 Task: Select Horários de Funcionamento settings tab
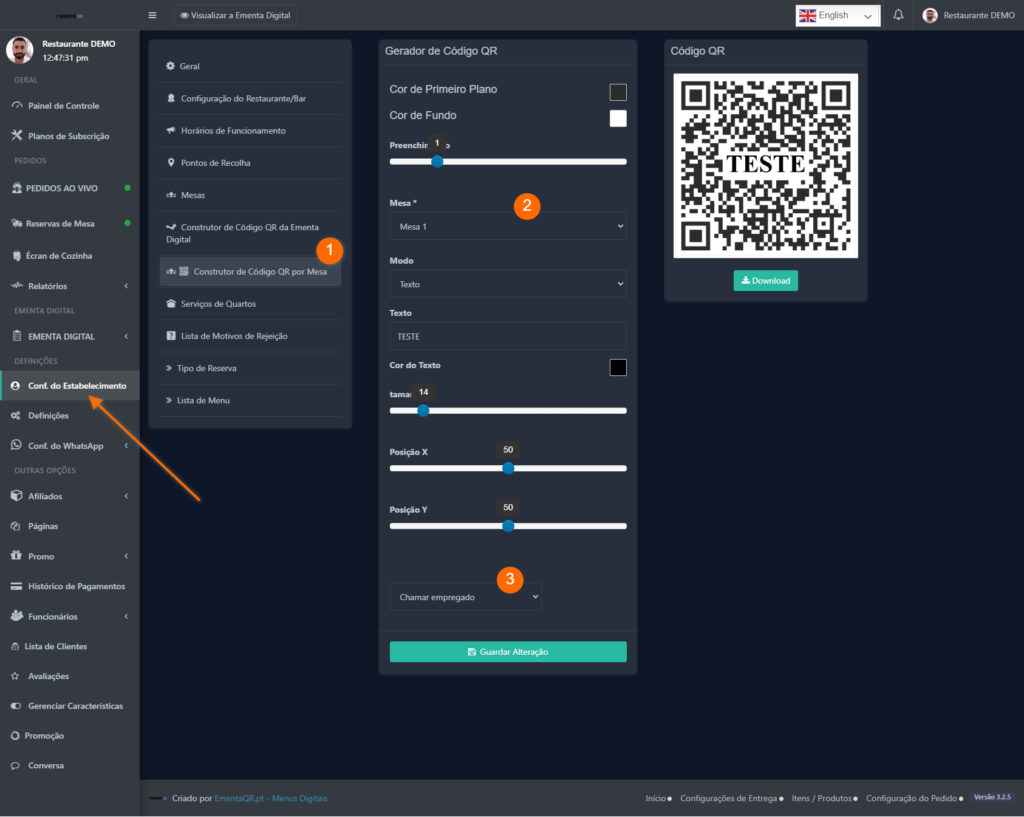(x=232, y=131)
